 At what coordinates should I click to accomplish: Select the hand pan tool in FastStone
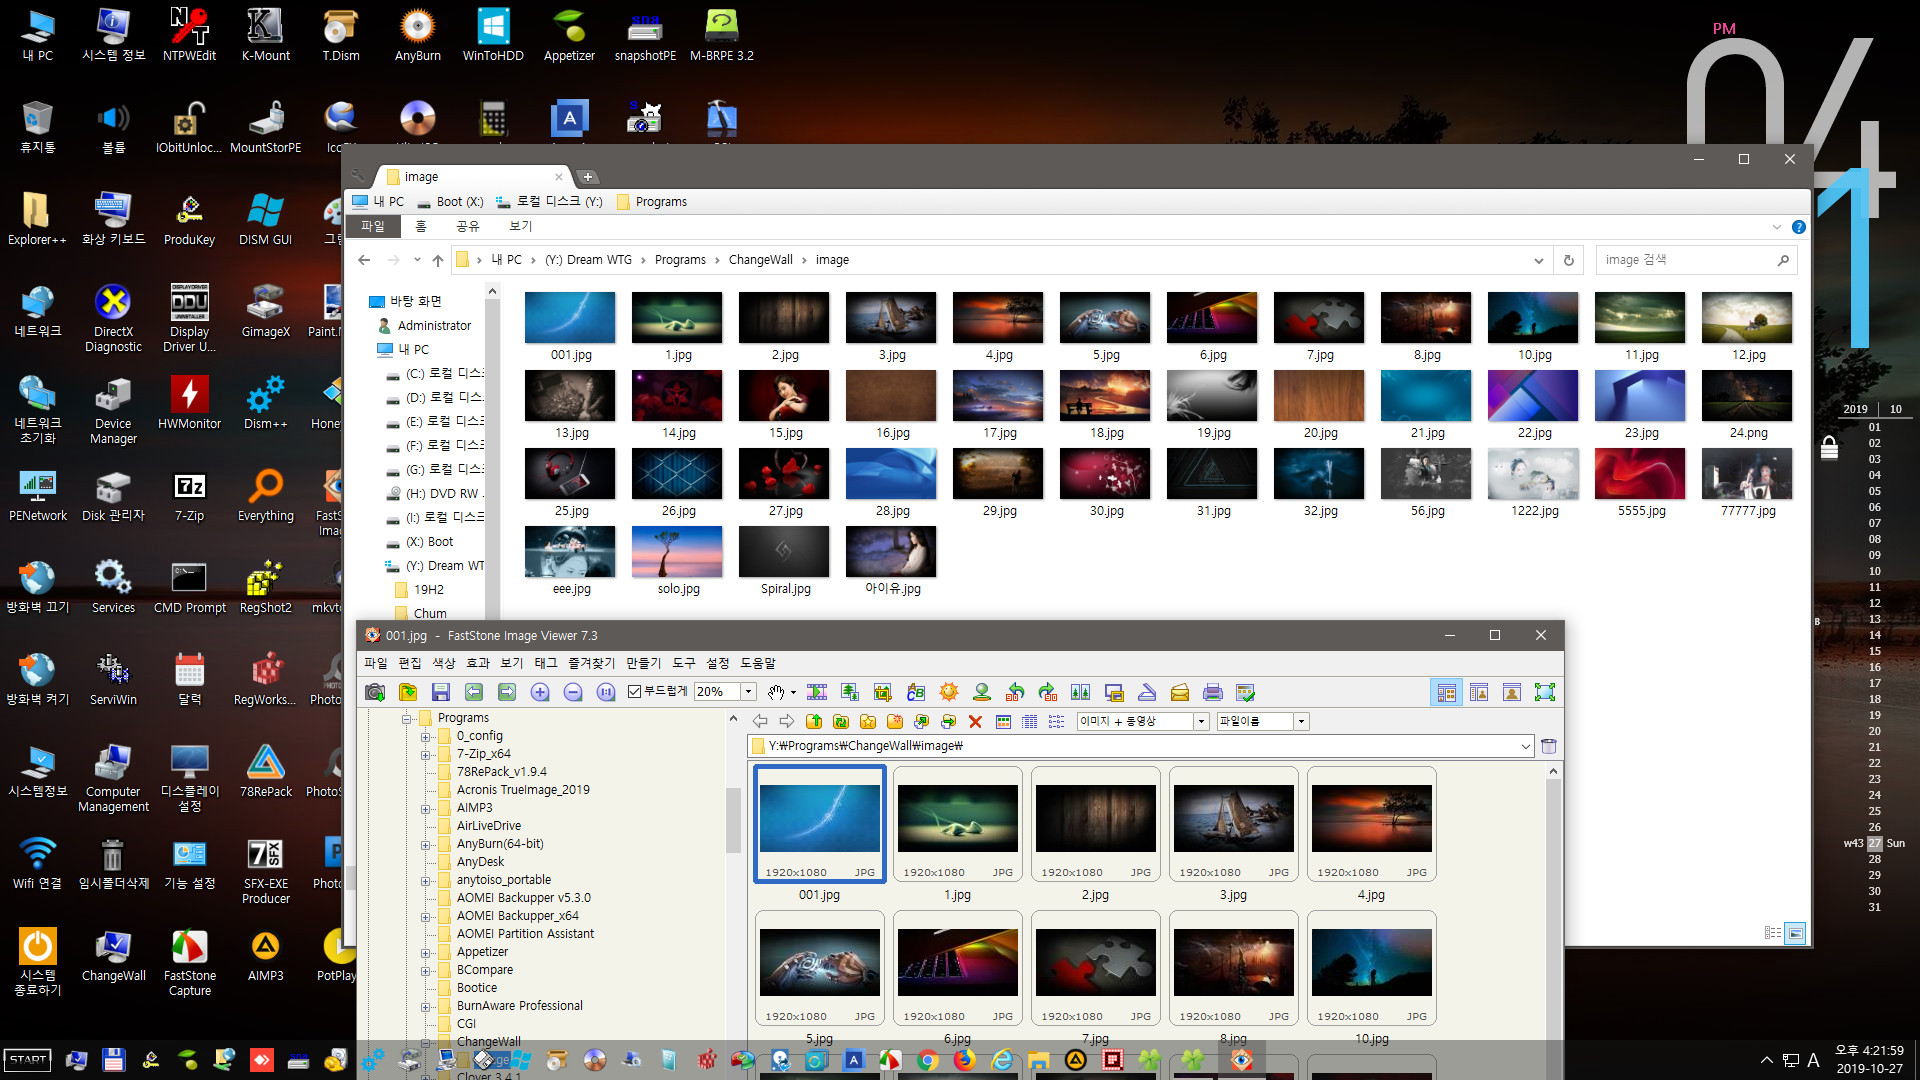(776, 692)
